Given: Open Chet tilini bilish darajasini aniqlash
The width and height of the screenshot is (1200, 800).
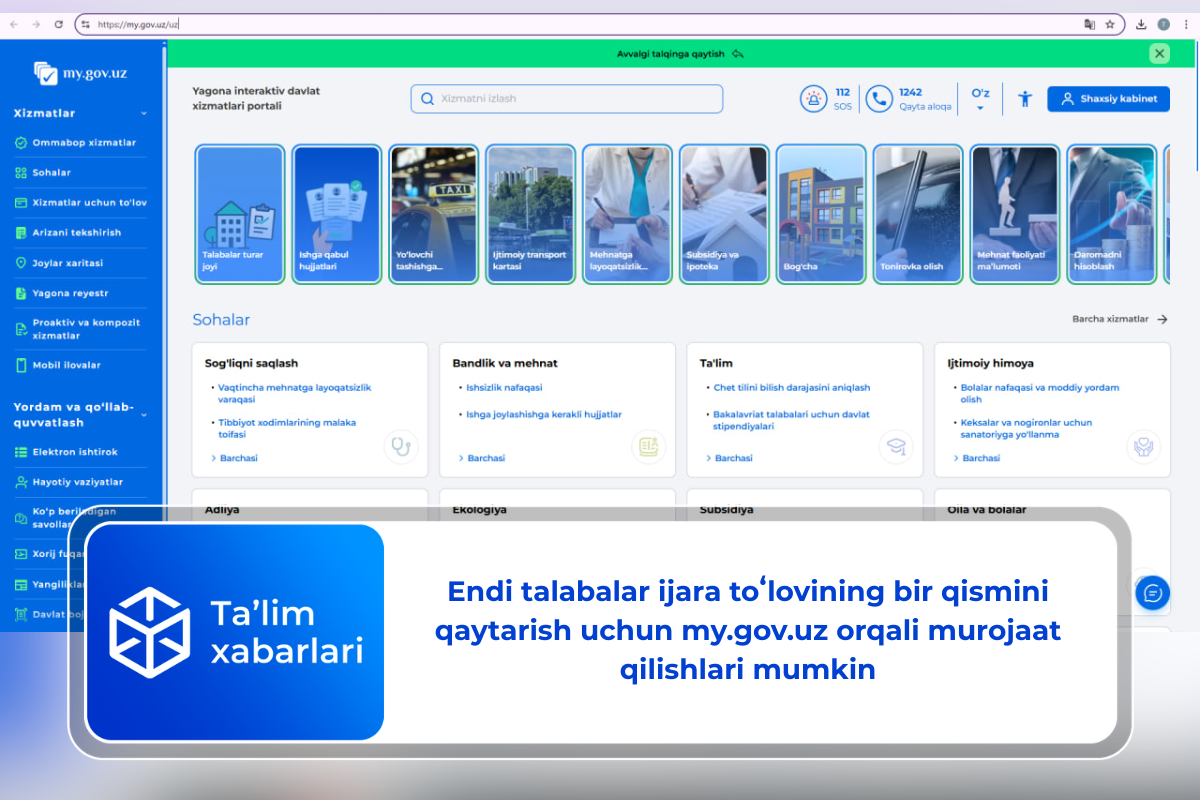Looking at the screenshot, I should 791,387.
